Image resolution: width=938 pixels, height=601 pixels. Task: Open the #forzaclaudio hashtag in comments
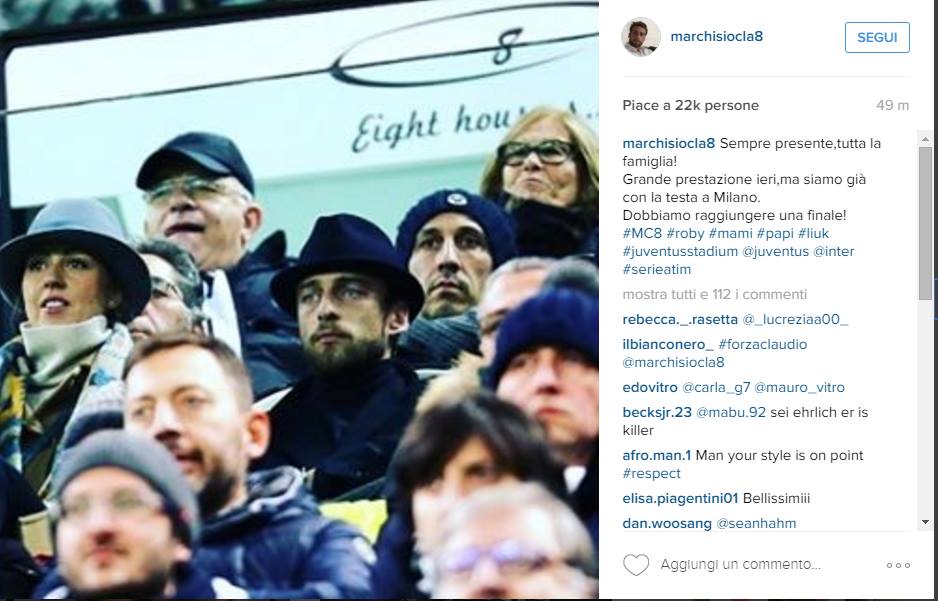pyautogui.click(x=763, y=344)
